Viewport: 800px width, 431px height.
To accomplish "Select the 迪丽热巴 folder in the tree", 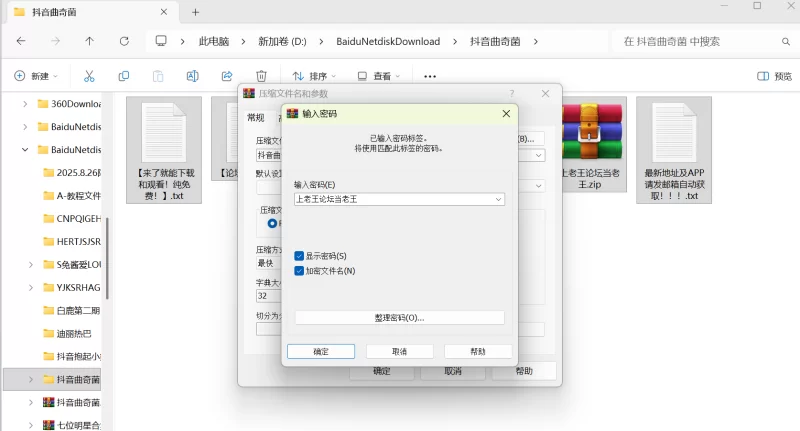I will [67, 334].
